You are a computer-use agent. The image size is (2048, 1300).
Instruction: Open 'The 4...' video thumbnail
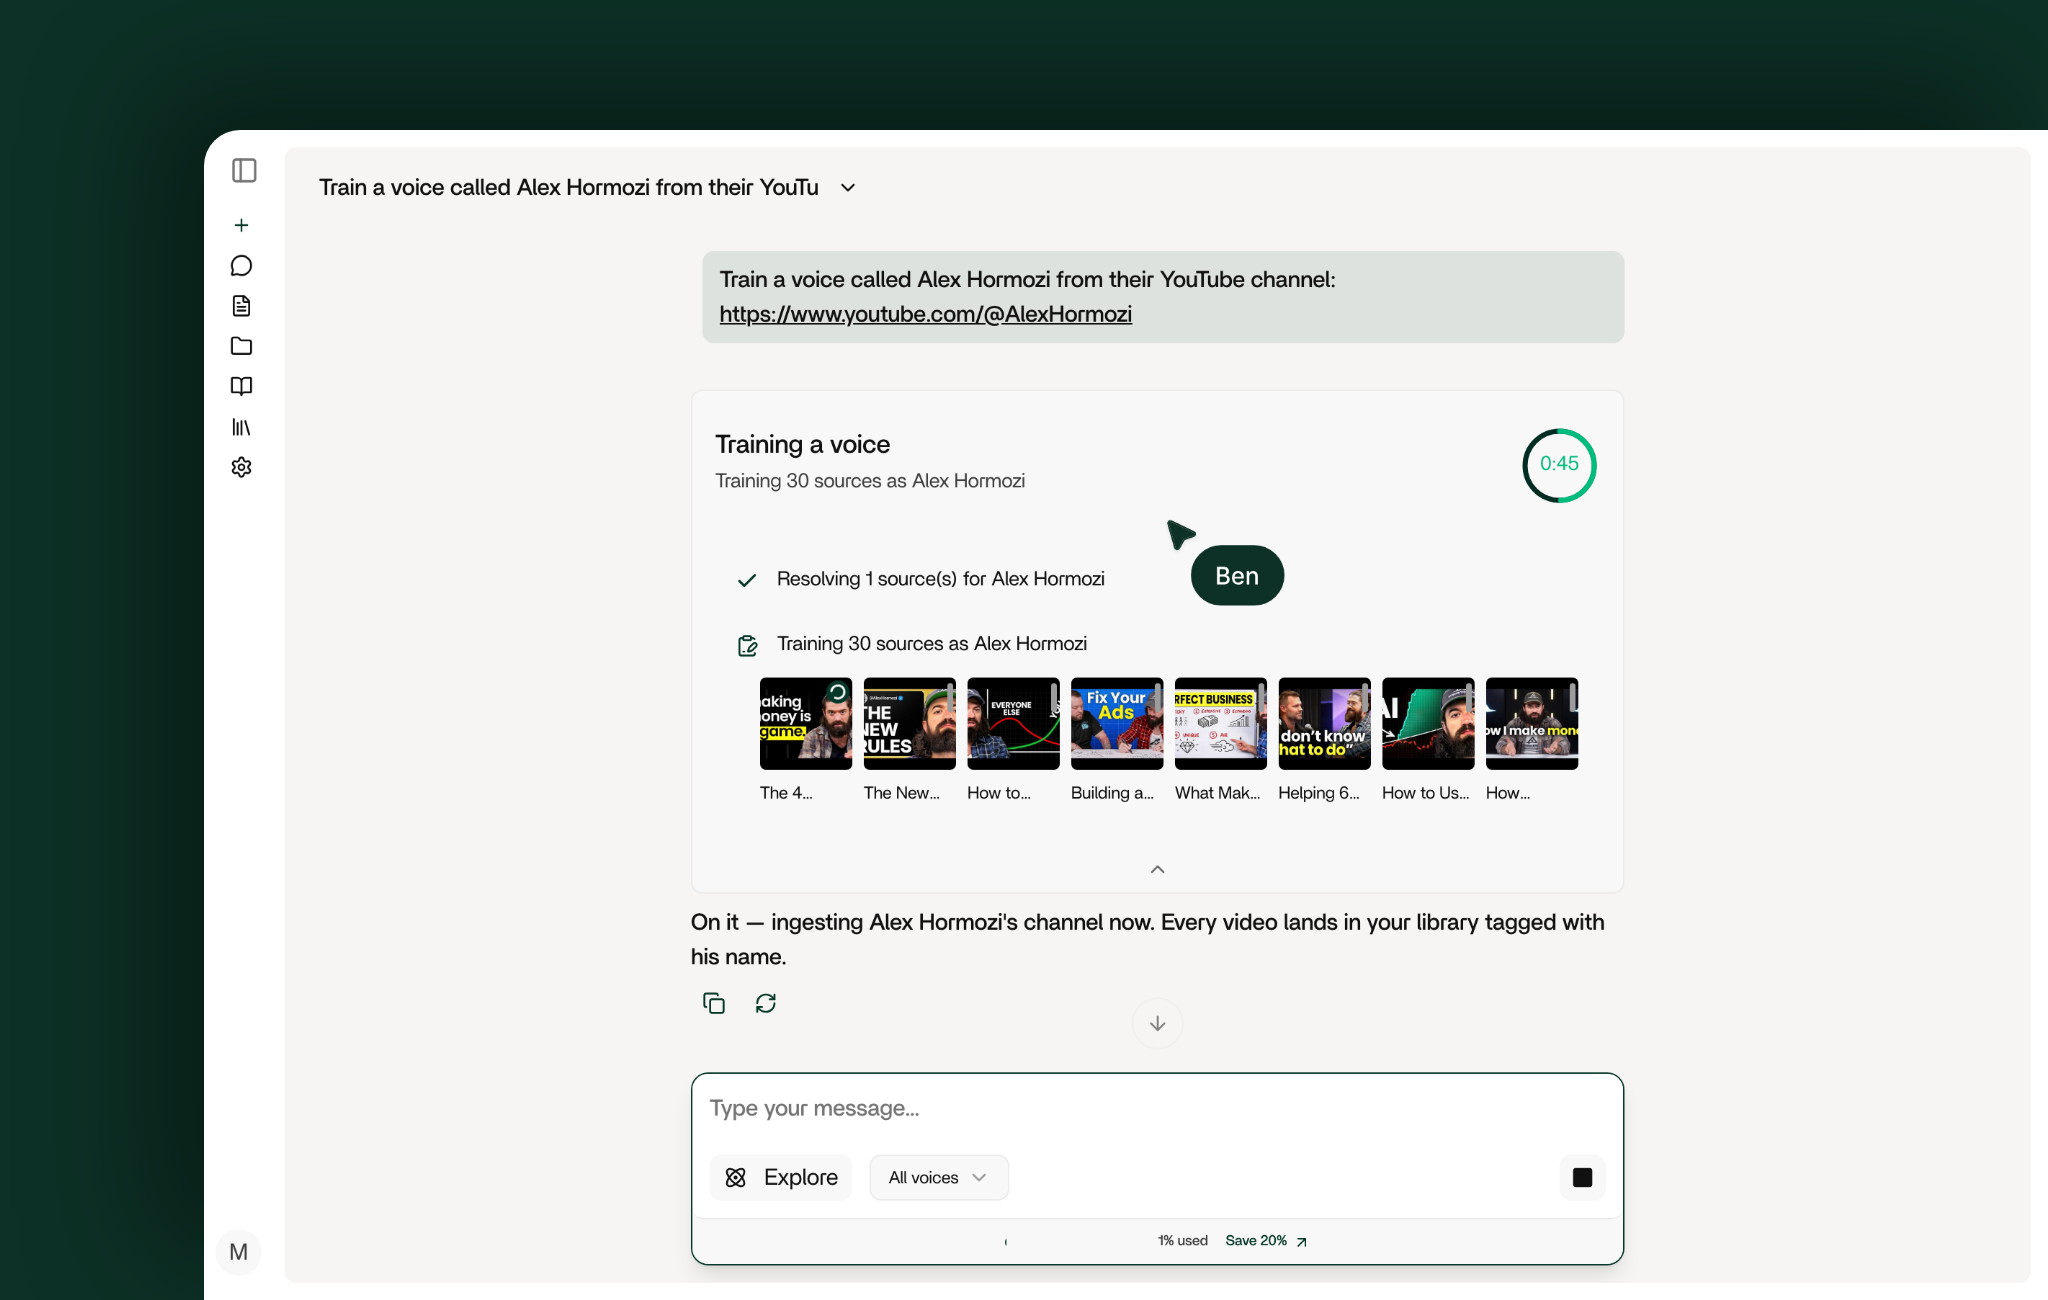coord(806,724)
